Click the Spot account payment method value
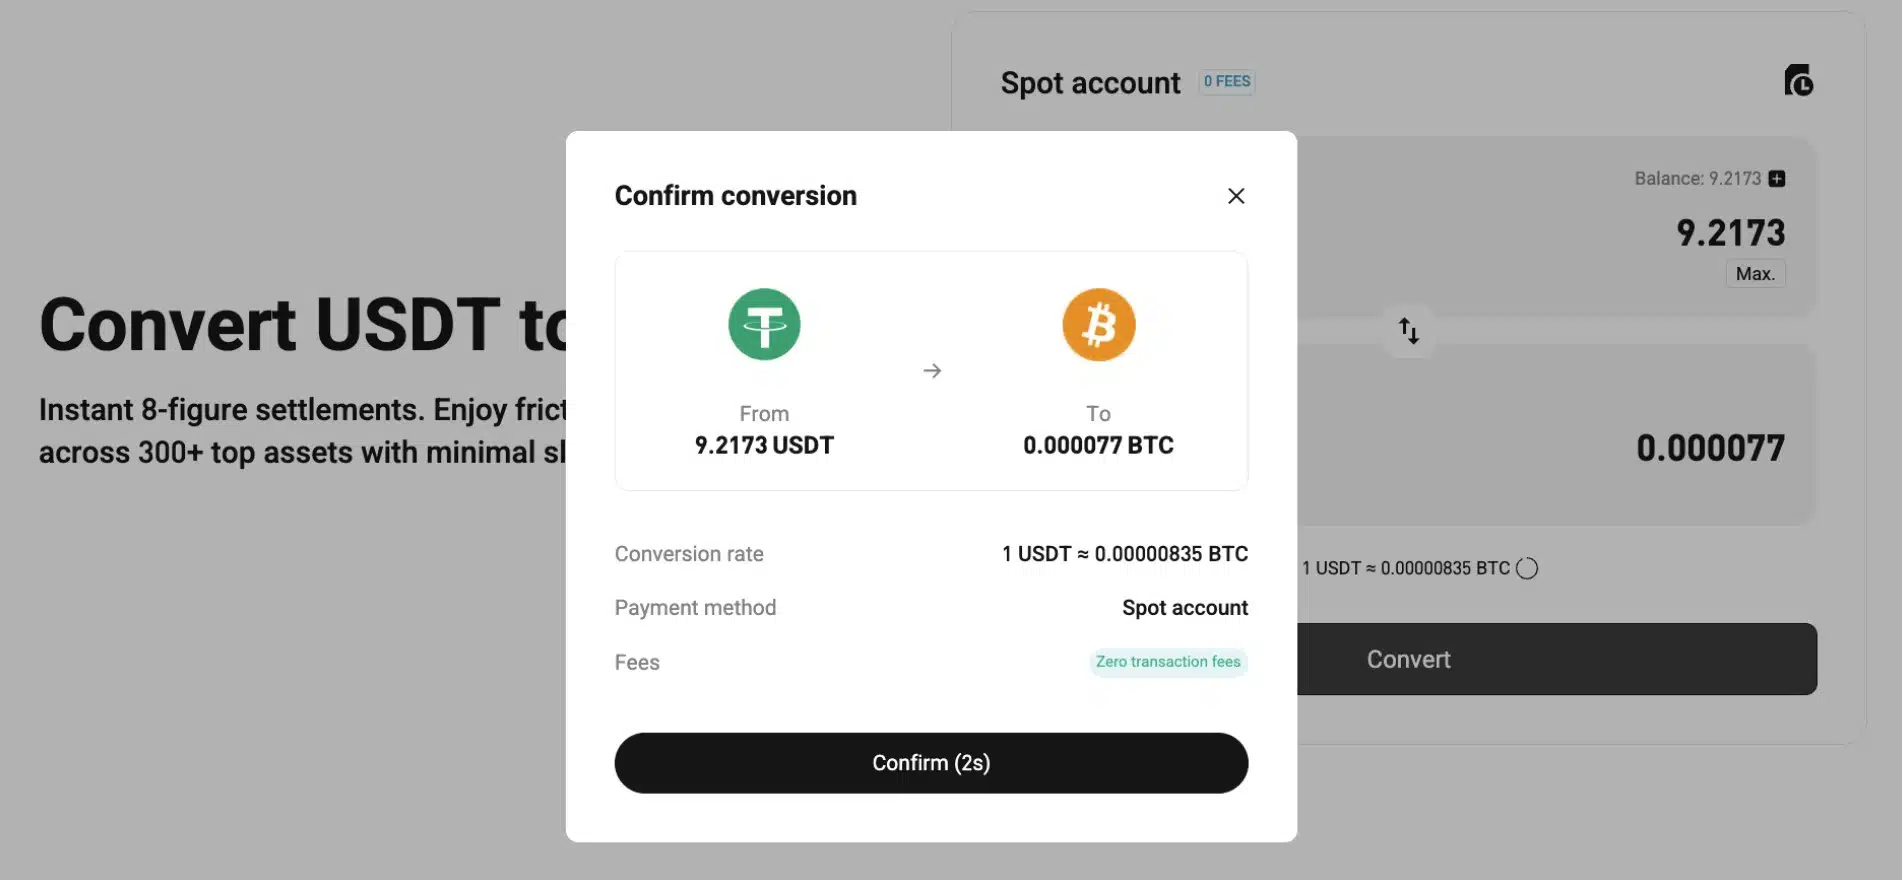The width and height of the screenshot is (1902, 880). pos(1185,608)
